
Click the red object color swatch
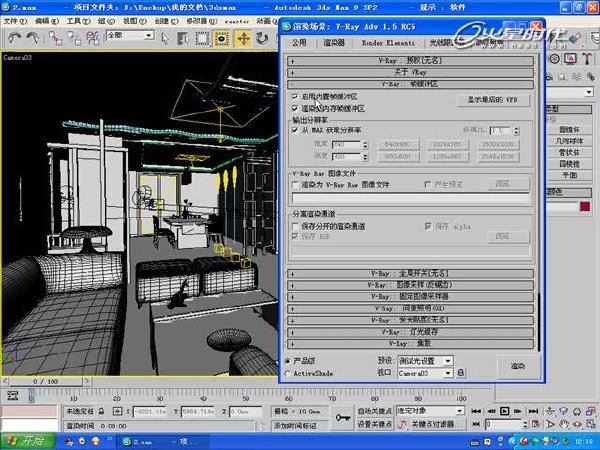(x=585, y=207)
